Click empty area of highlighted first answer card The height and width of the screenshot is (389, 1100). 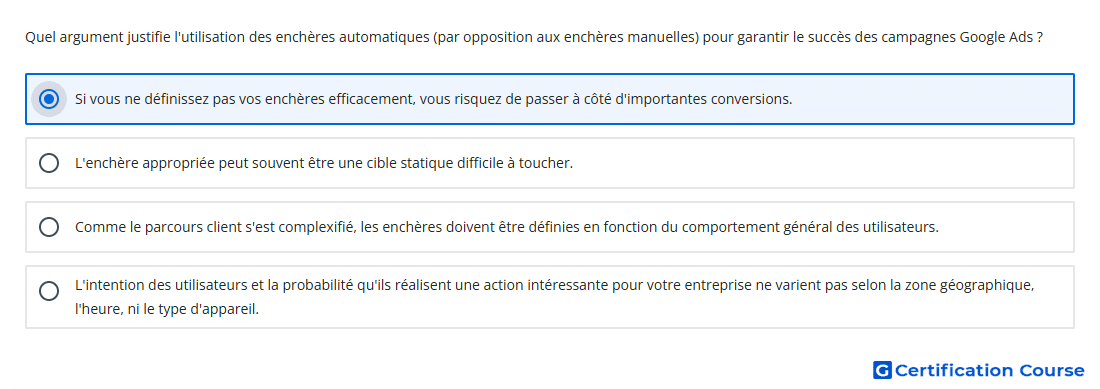tap(933, 99)
